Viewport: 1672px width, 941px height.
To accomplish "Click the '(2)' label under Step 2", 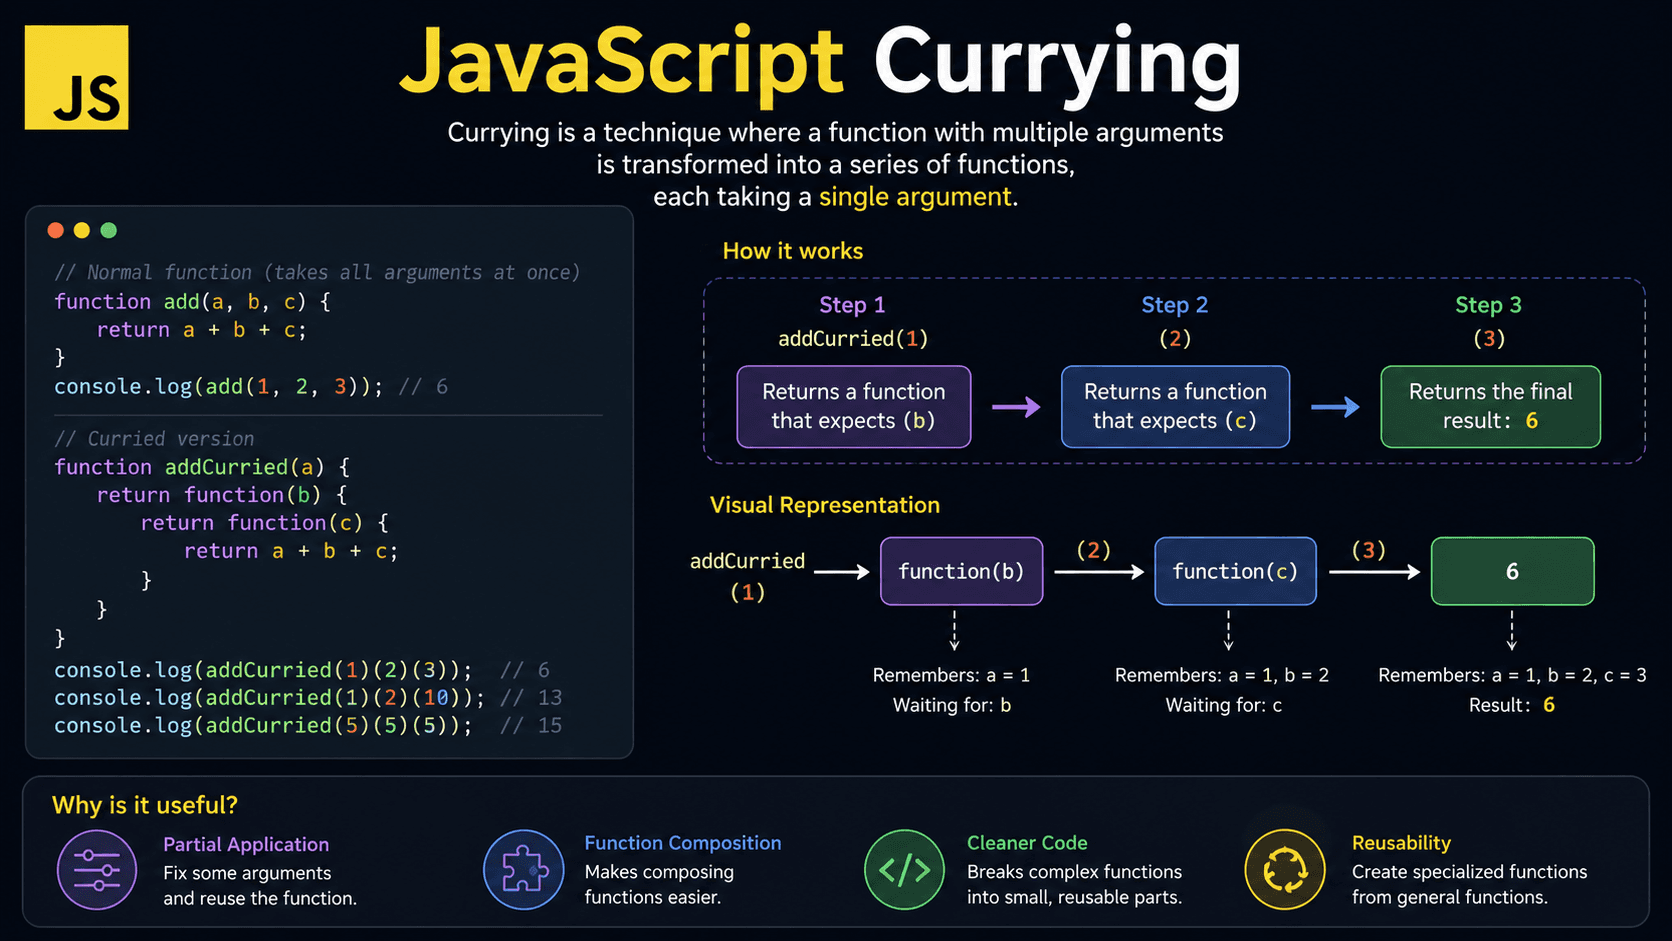I will (1175, 339).
